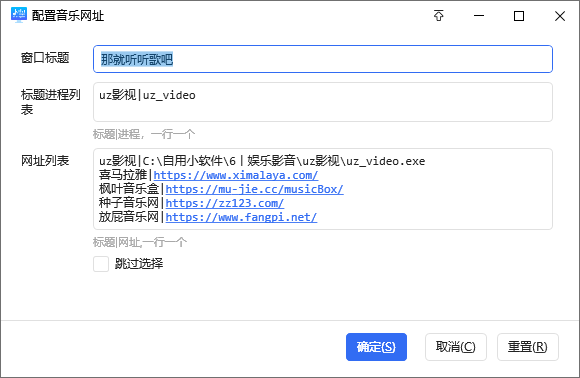Pin window on top with arrow icon
Screen dimensions: 580x378
[439, 16]
